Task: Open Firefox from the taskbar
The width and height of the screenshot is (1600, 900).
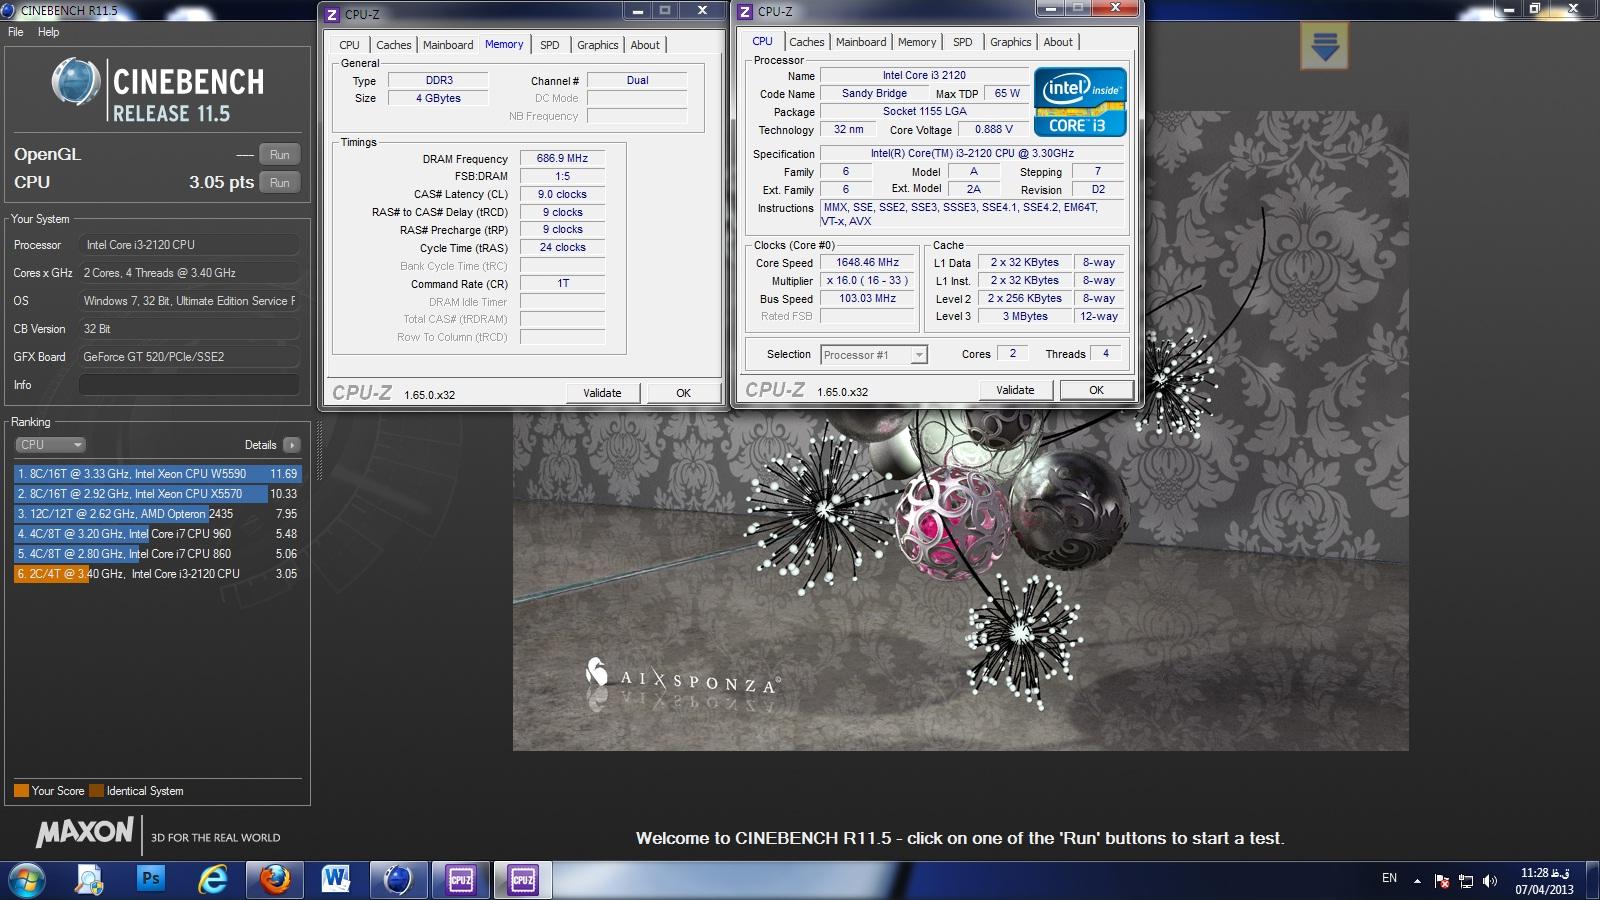Action: [x=274, y=880]
